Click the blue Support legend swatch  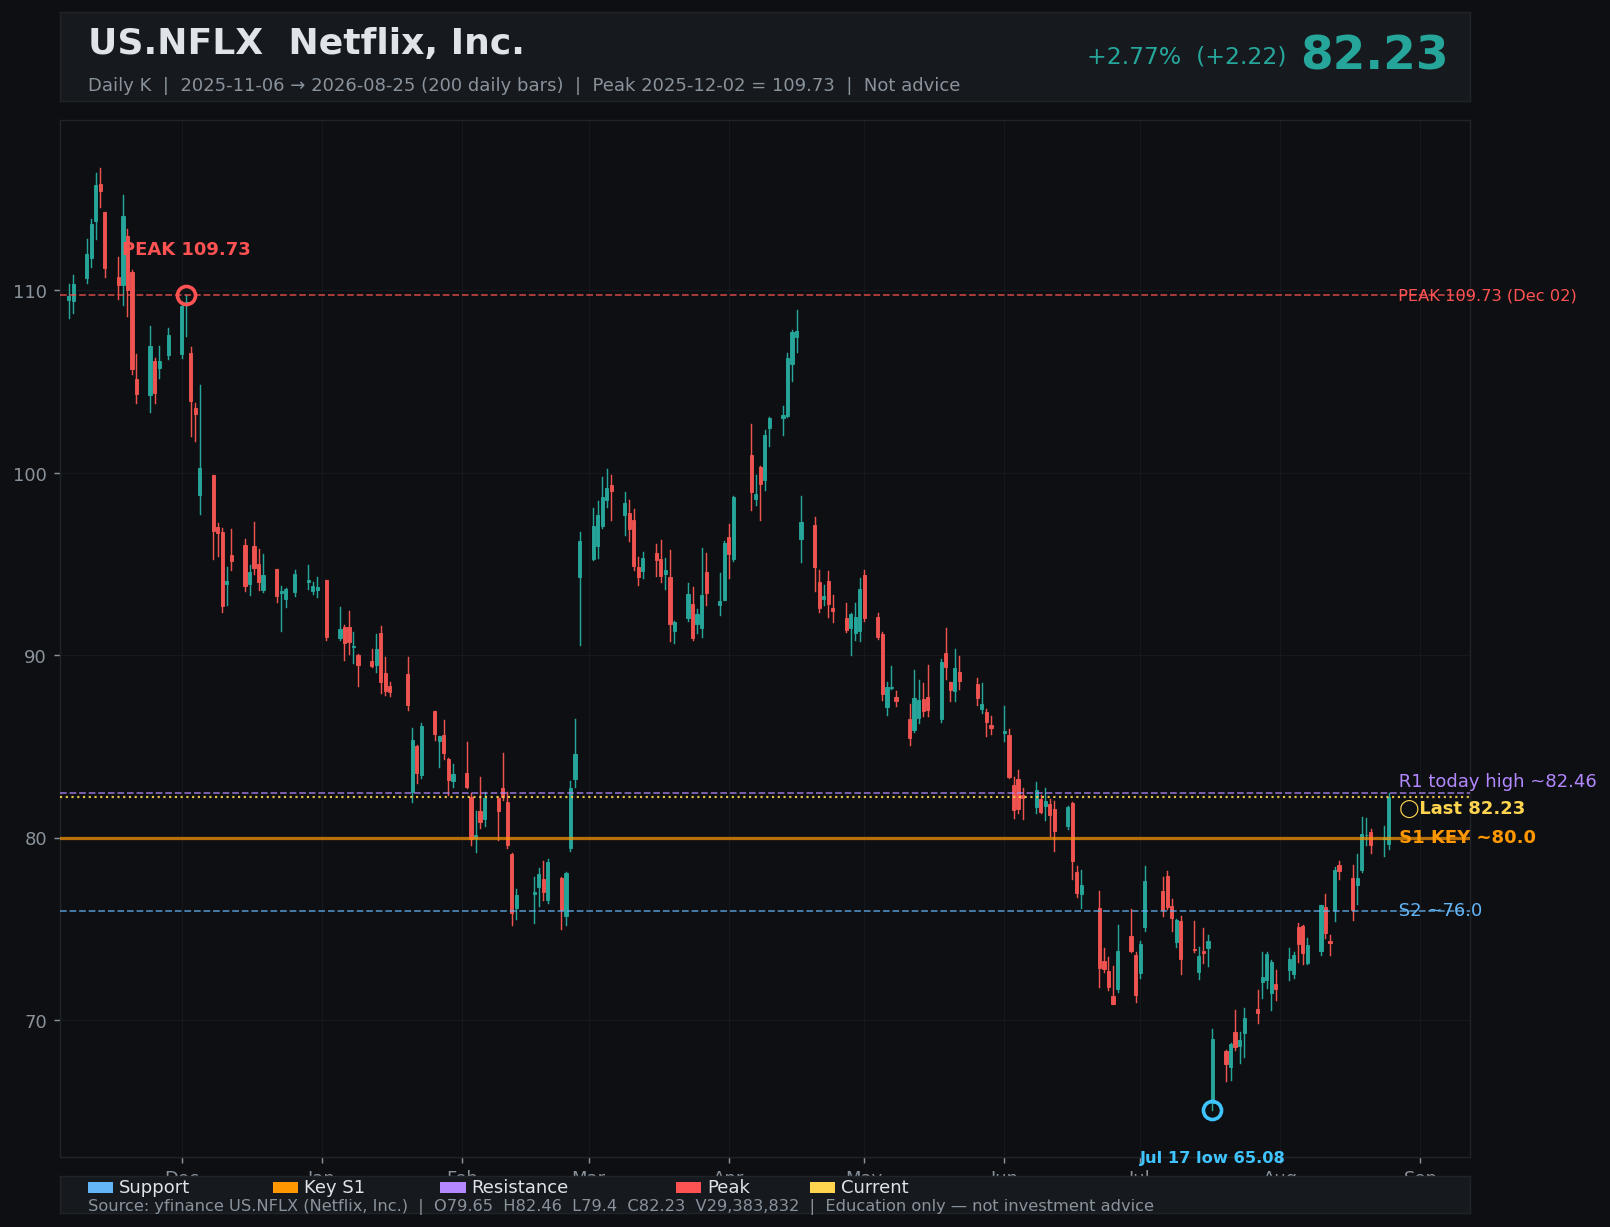tap(100, 1187)
